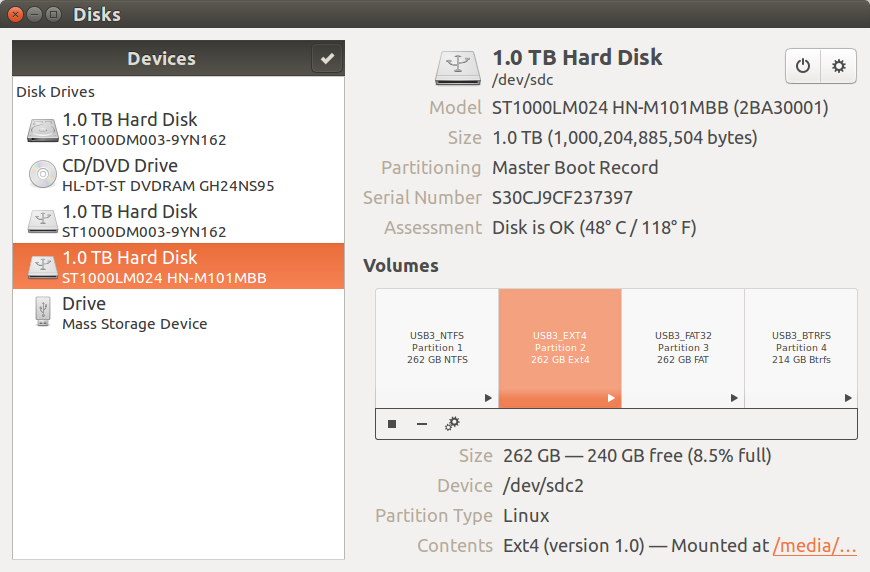Click the power off drive button
Screen dimensions: 870x572
pos(803,66)
